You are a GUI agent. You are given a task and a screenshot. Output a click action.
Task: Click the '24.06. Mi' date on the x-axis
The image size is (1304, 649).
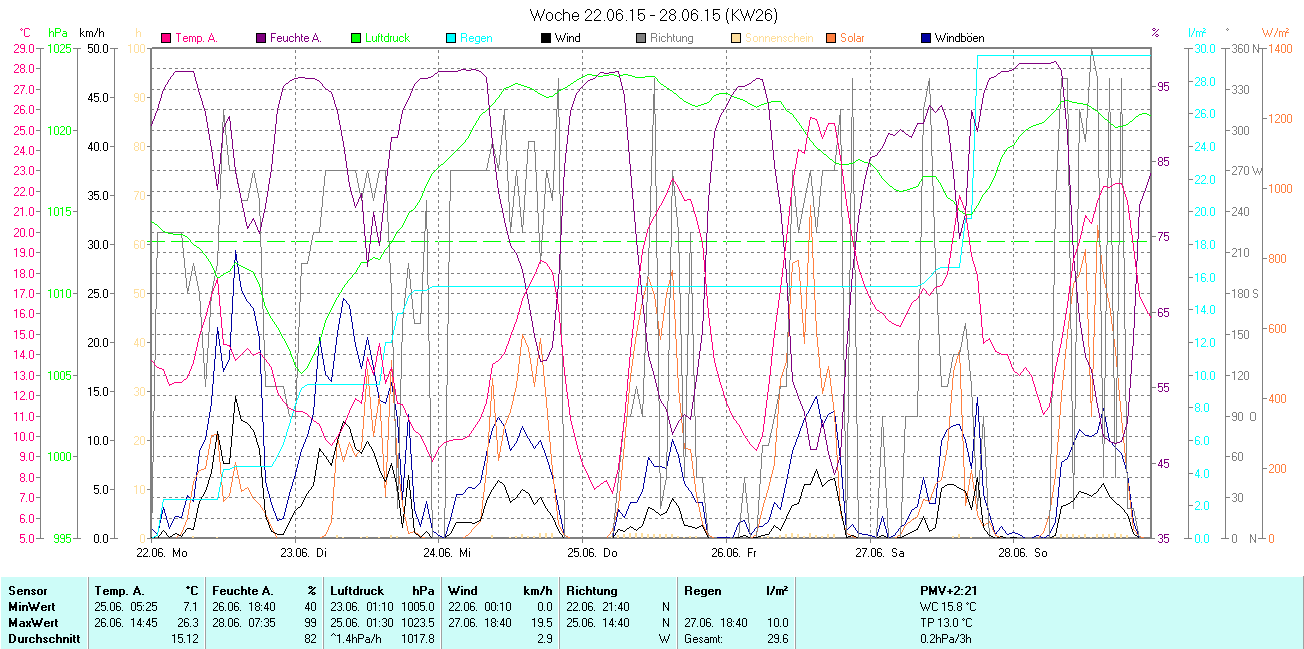pos(447,552)
